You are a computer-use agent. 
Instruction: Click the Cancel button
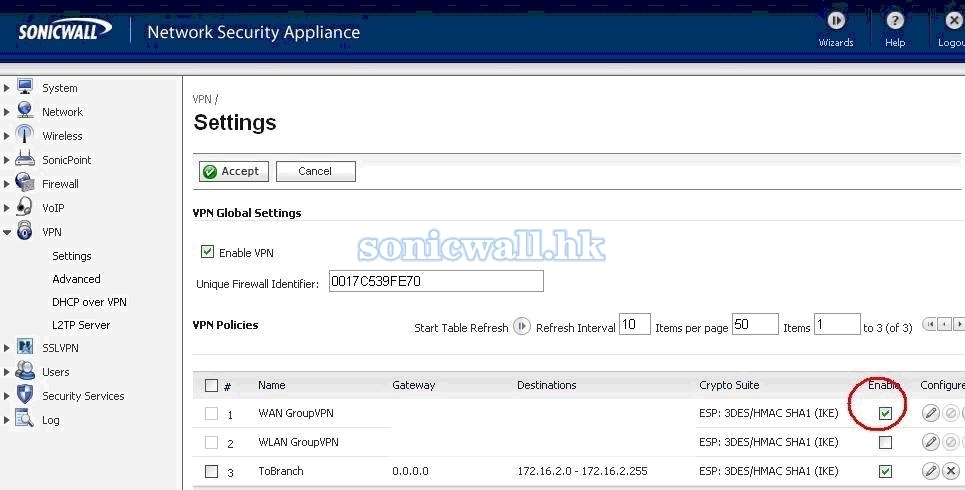[316, 171]
